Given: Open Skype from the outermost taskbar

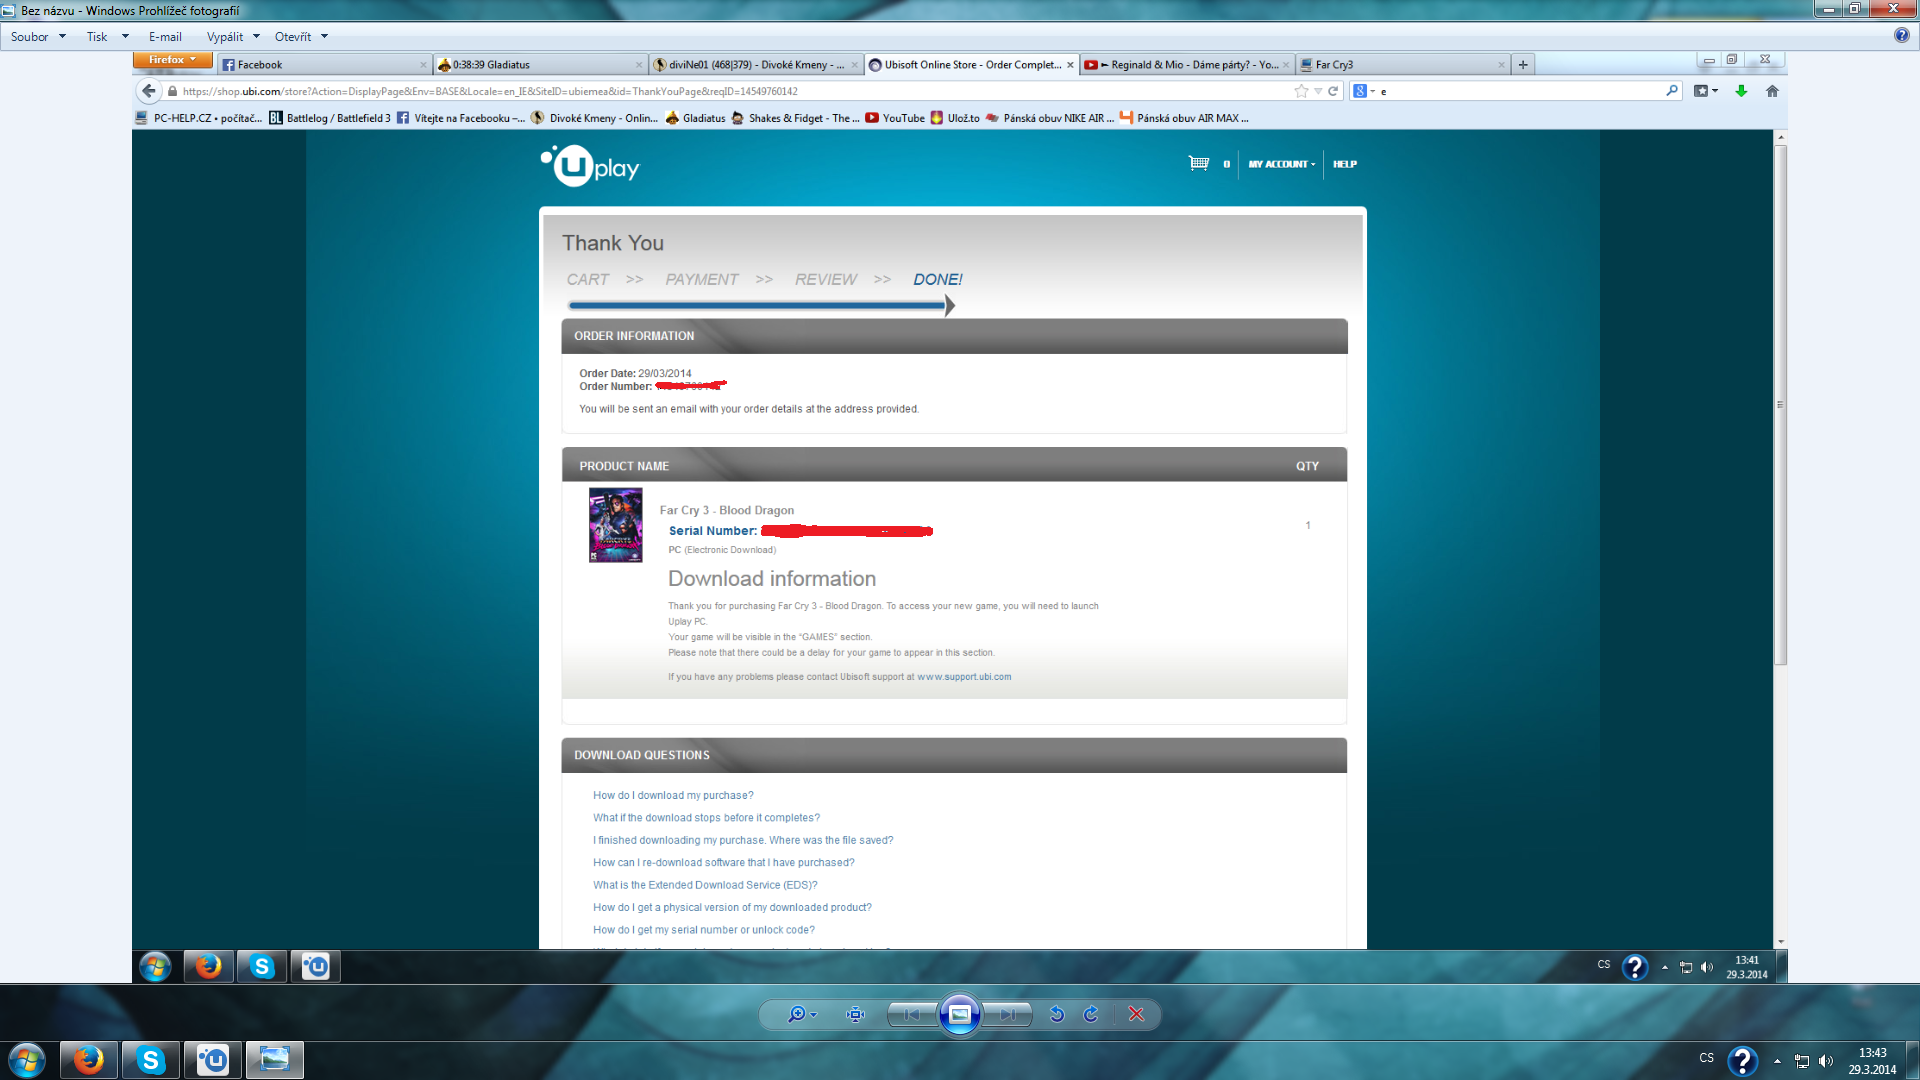Looking at the screenshot, I should point(151,1059).
